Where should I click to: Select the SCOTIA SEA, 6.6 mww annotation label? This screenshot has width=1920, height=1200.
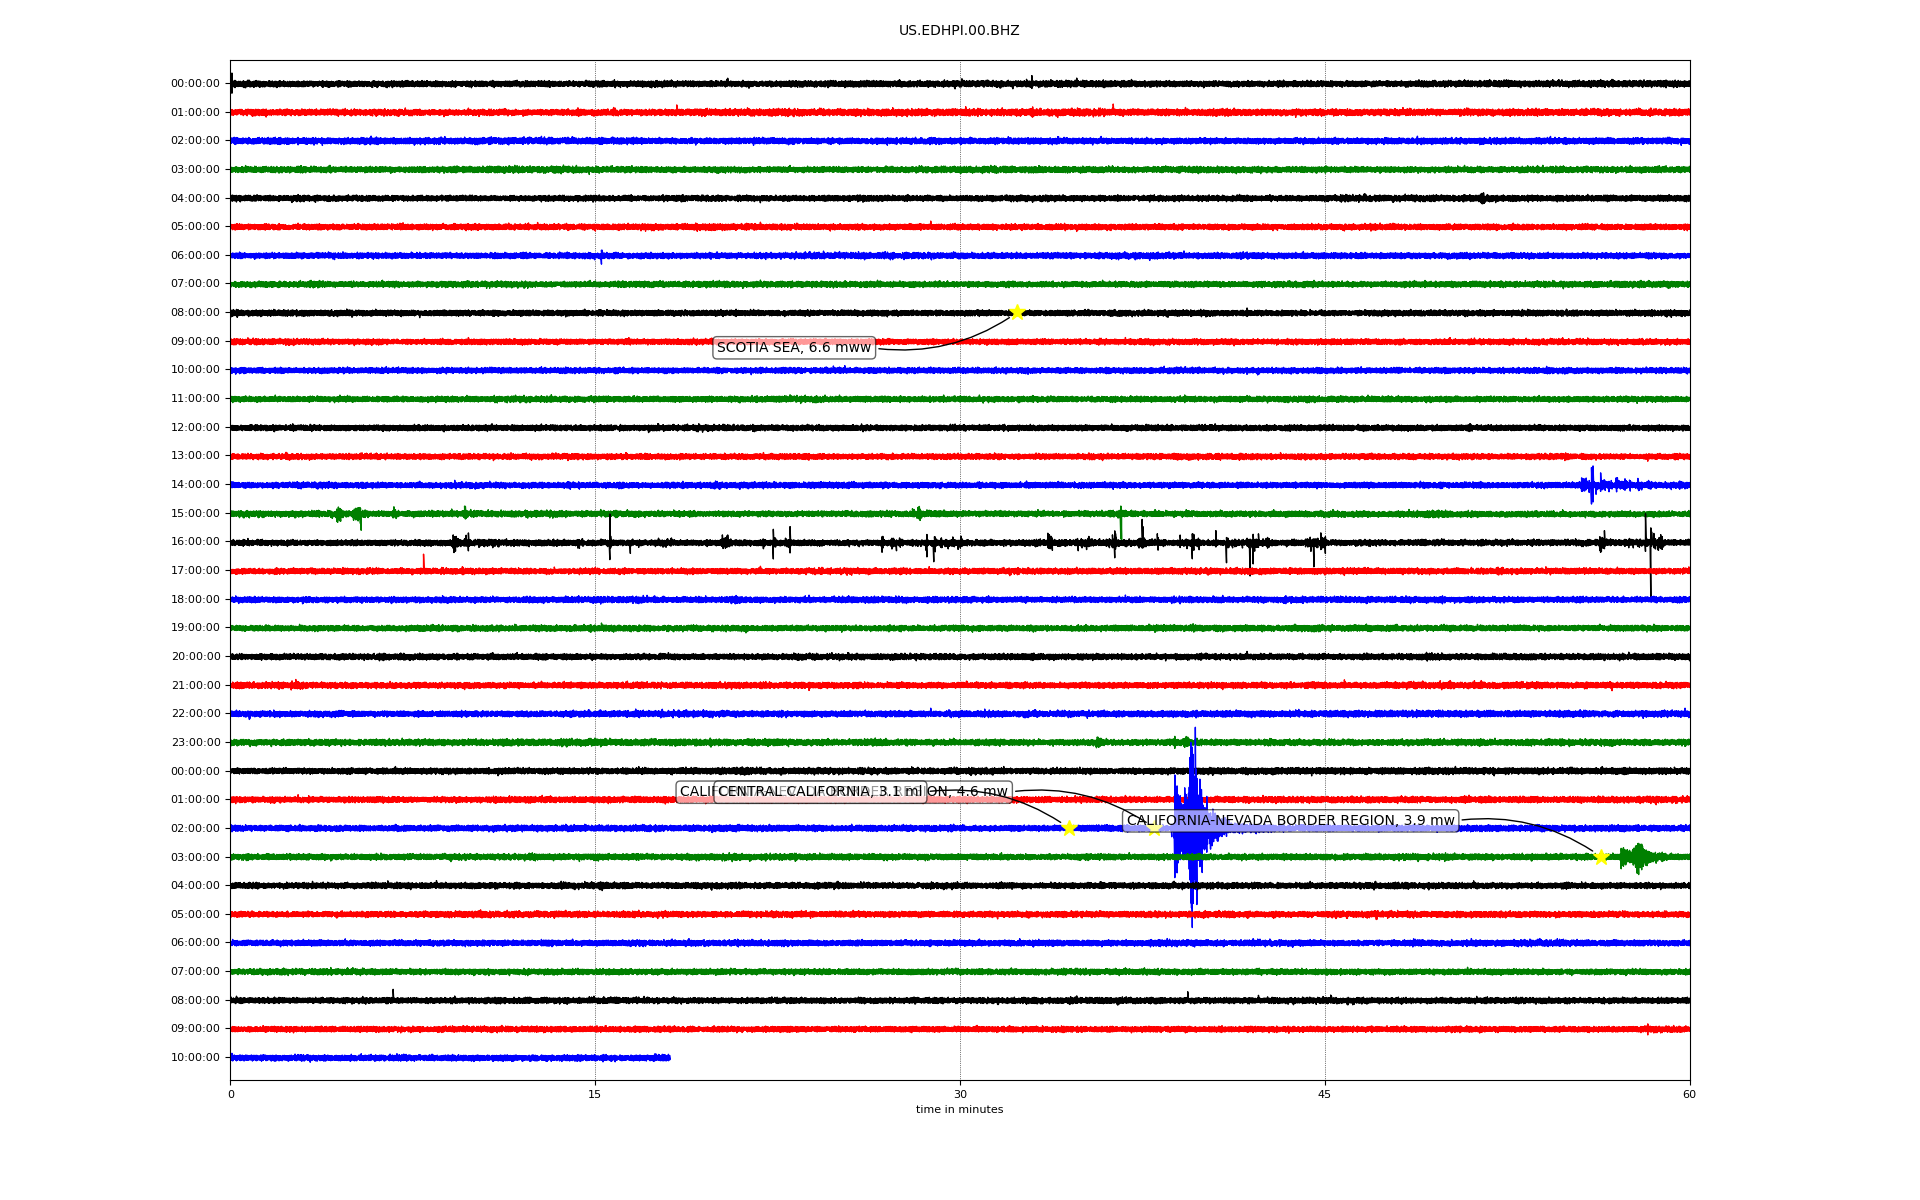pyautogui.click(x=794, y=348)
